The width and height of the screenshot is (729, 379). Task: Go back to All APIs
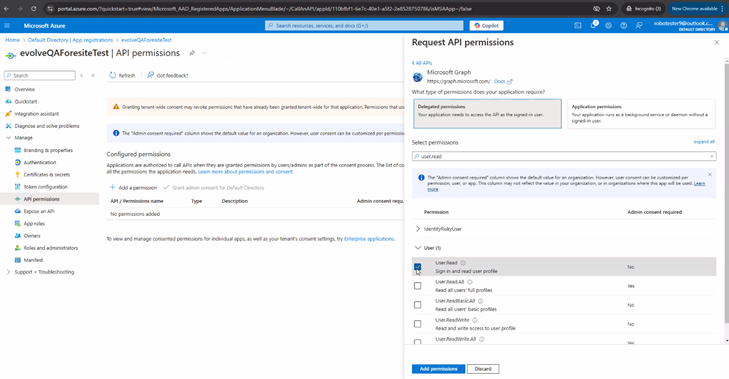[422, 63]
